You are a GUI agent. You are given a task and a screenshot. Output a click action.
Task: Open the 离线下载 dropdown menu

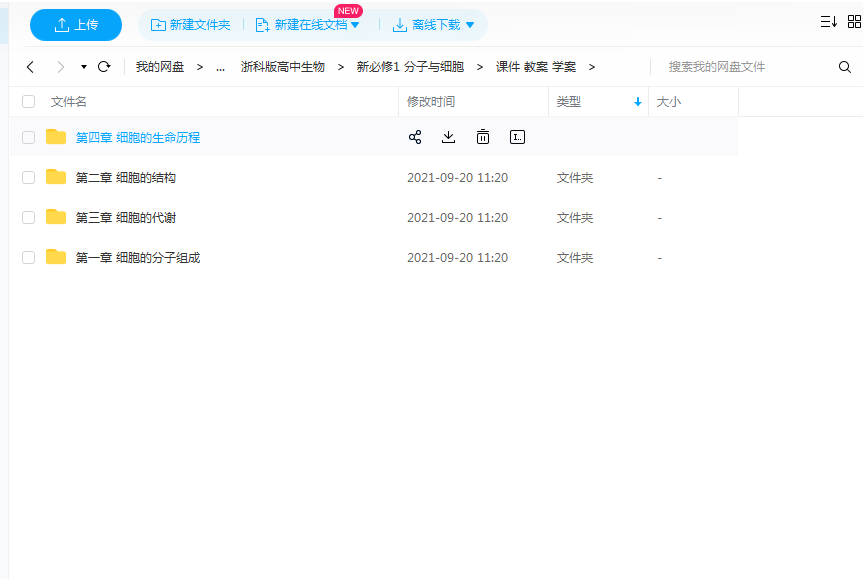(x=433, y=25)
